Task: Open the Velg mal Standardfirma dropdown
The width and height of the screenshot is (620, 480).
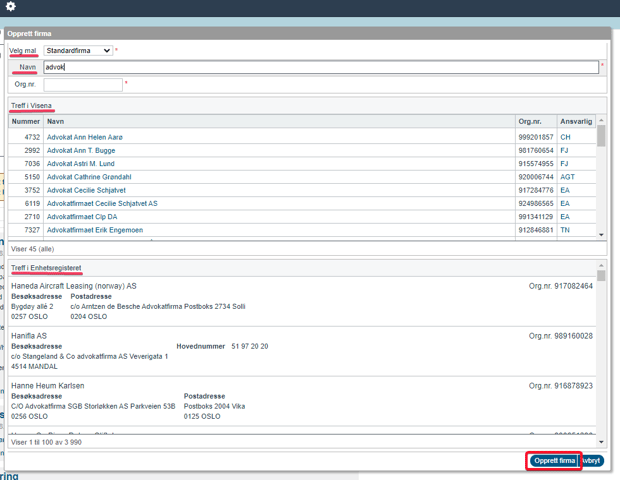Action: click(78, 50)
